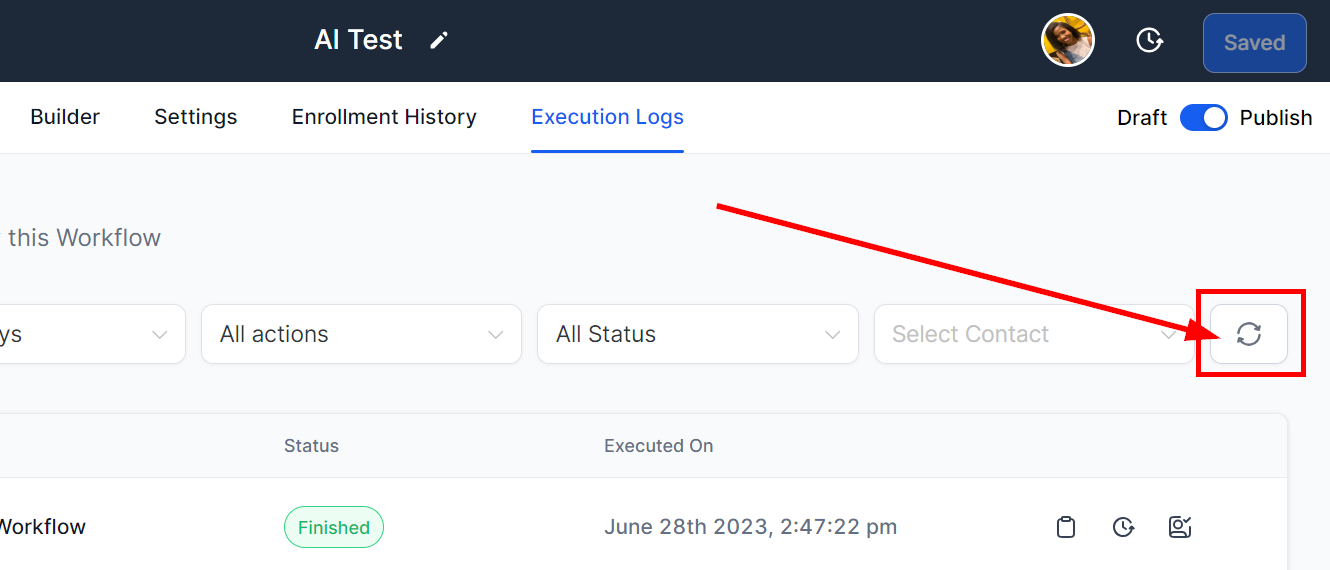The height and width of the screenshot is (570, 1330).
Task: Expand the All actions dropdown
Action: click(x=361, y=334)
